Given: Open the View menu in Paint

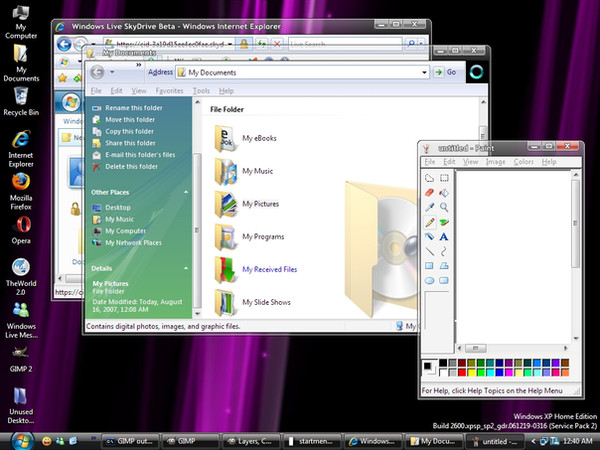Looking at the screenshot, I should point(470,162).
